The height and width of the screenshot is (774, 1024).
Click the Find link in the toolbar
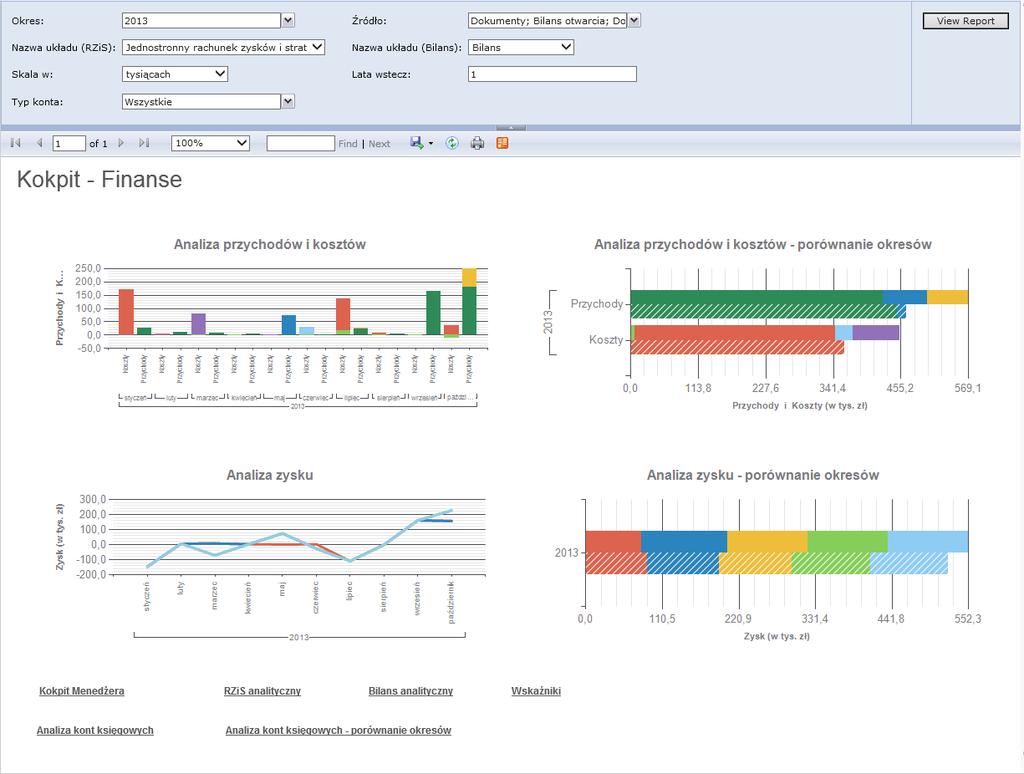click(347, 144)
